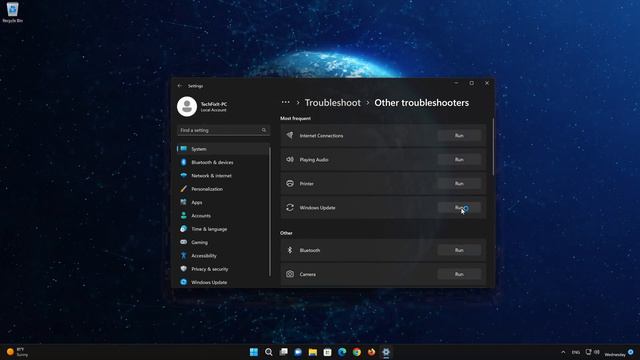640x360 pixels.
Task: Click the Other troubleshooters heading
Action: [x=422, y=103]
